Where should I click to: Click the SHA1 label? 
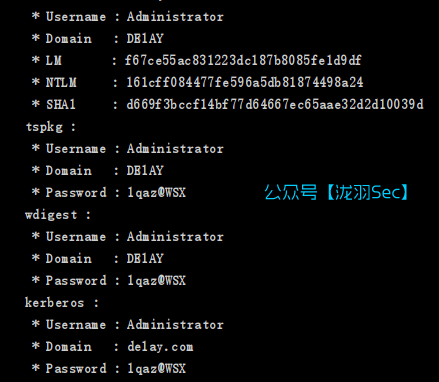point(61,104)
